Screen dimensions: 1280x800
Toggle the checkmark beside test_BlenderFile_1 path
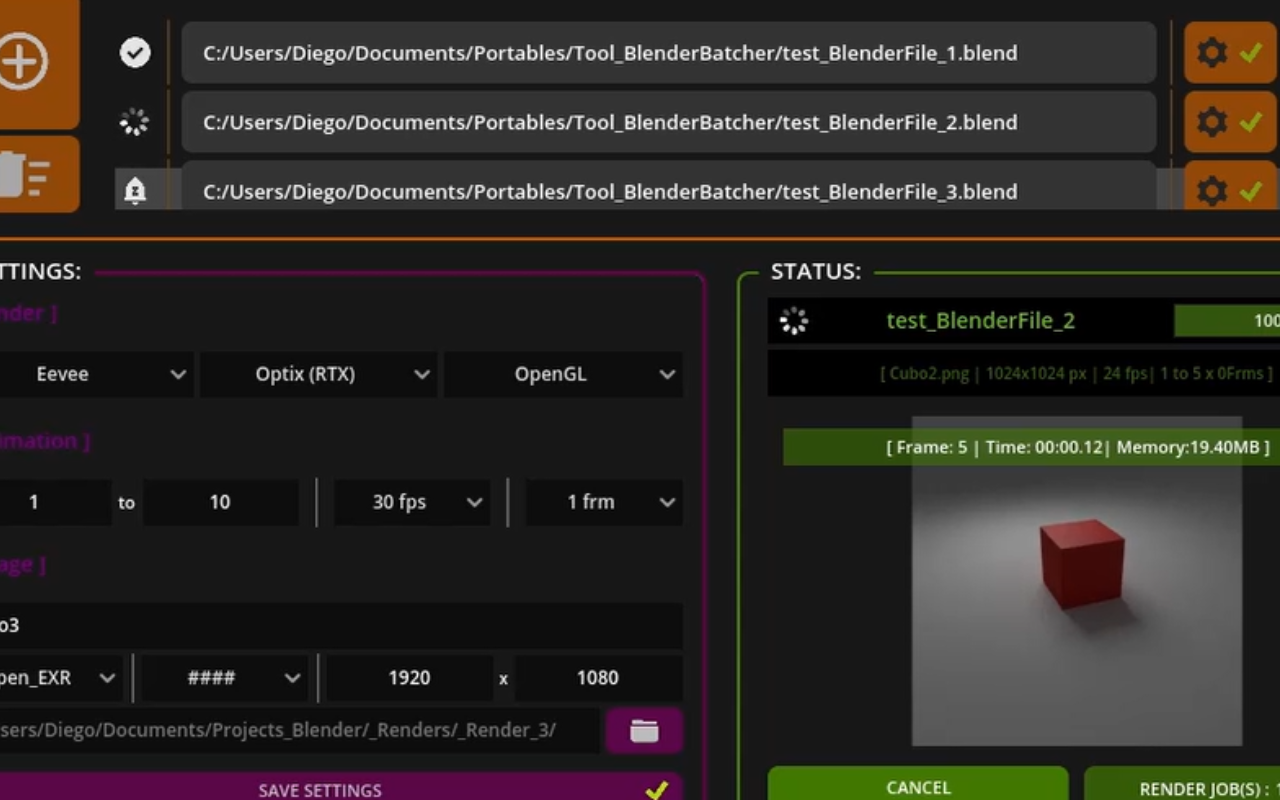pyautogui.click(x=135, y=53)
